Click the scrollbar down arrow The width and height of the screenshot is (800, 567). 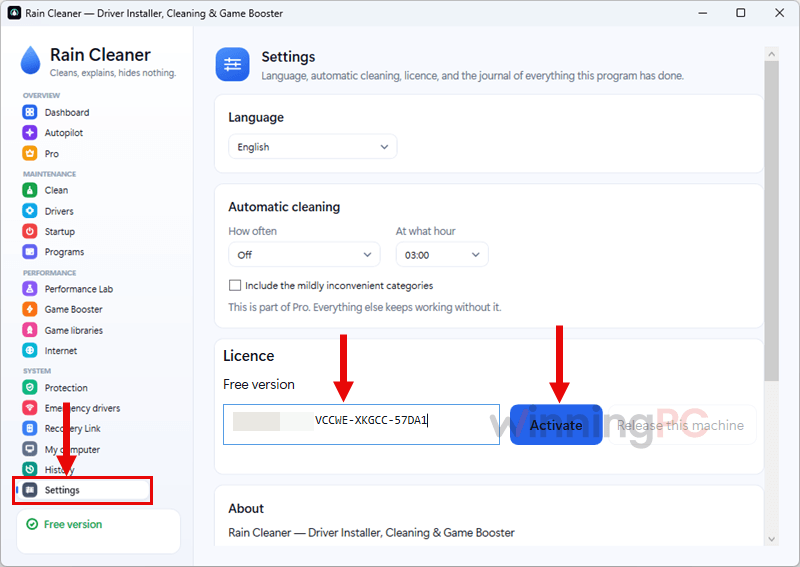coord(771,539)
